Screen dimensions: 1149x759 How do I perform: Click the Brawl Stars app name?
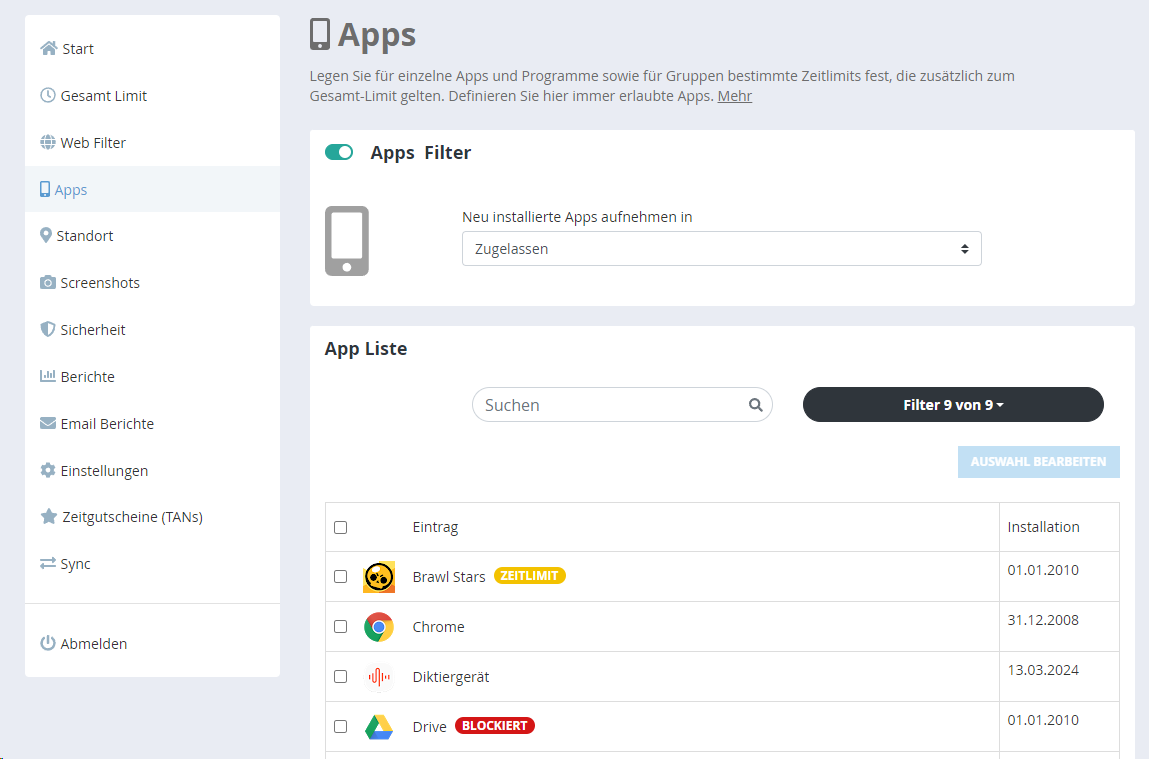point(448,577)
